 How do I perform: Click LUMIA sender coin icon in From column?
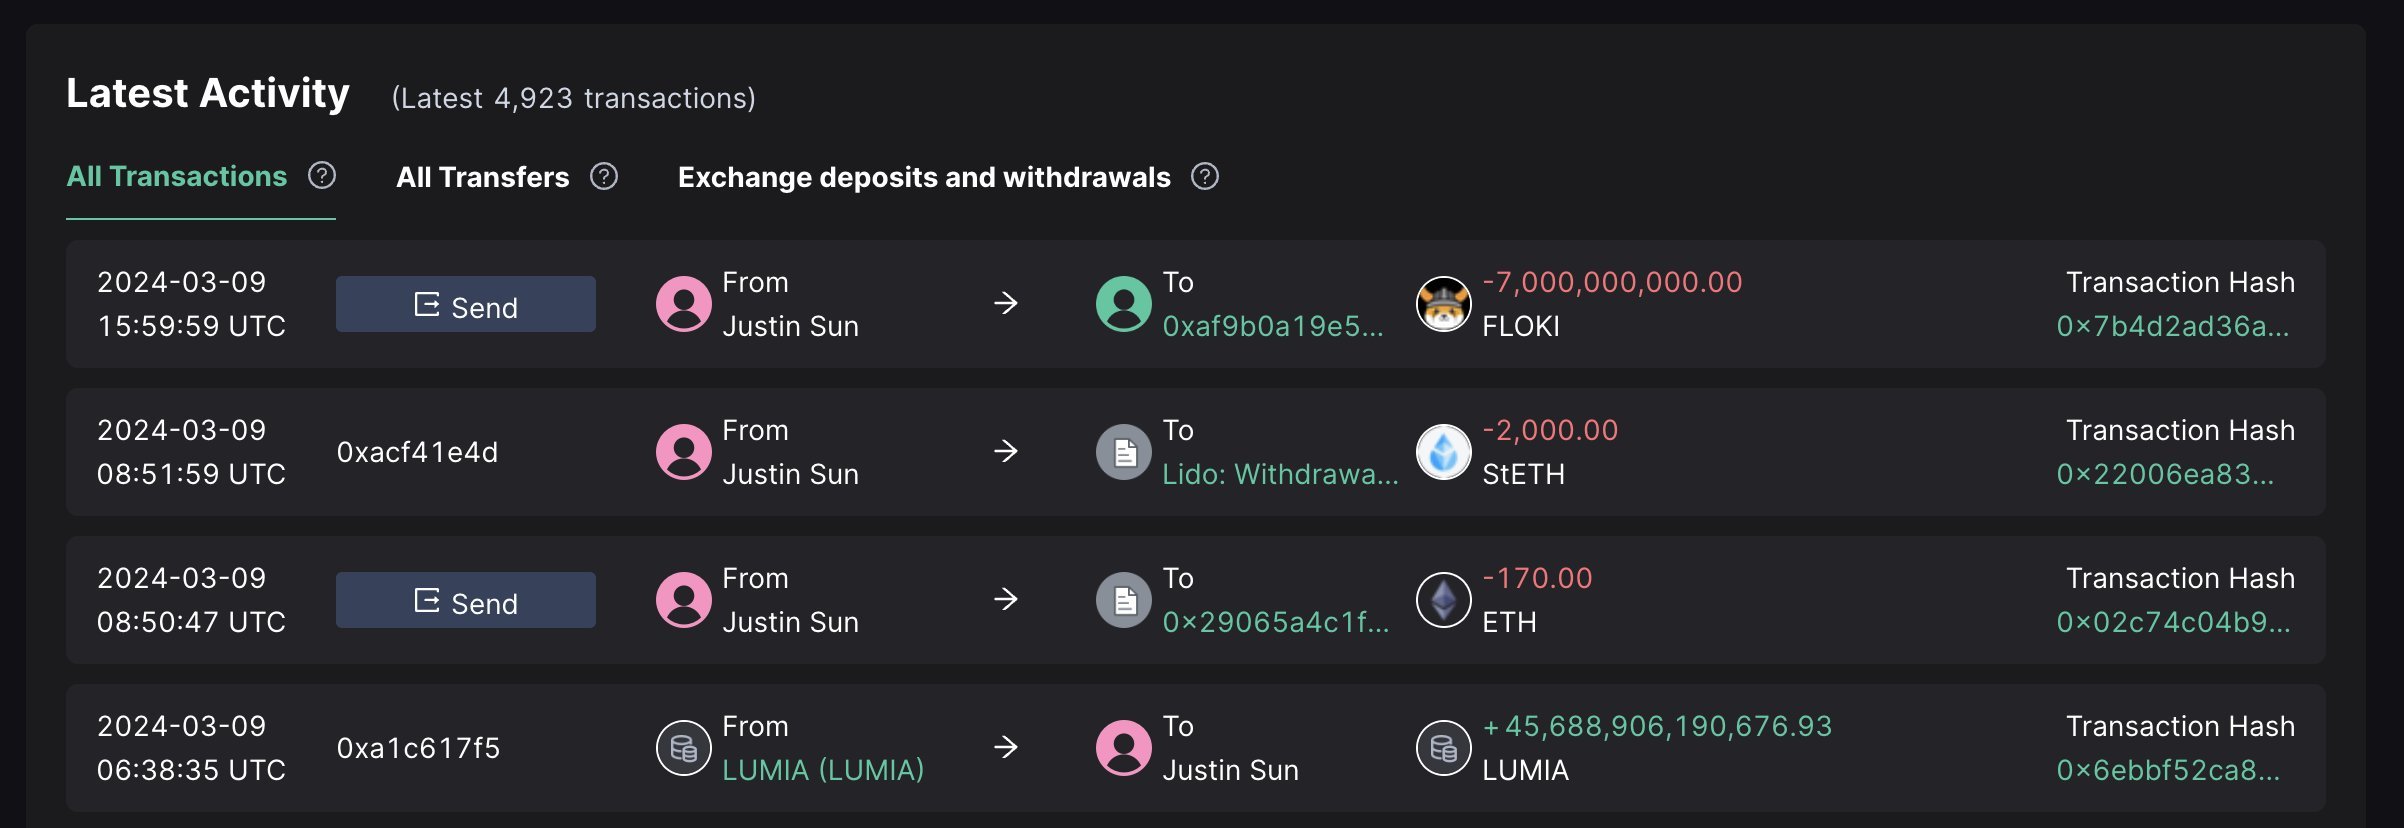(x=683, y=748)
